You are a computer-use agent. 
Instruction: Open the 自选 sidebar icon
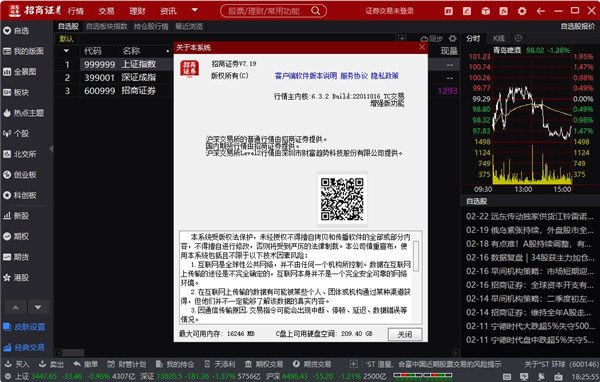click(7, 31)
